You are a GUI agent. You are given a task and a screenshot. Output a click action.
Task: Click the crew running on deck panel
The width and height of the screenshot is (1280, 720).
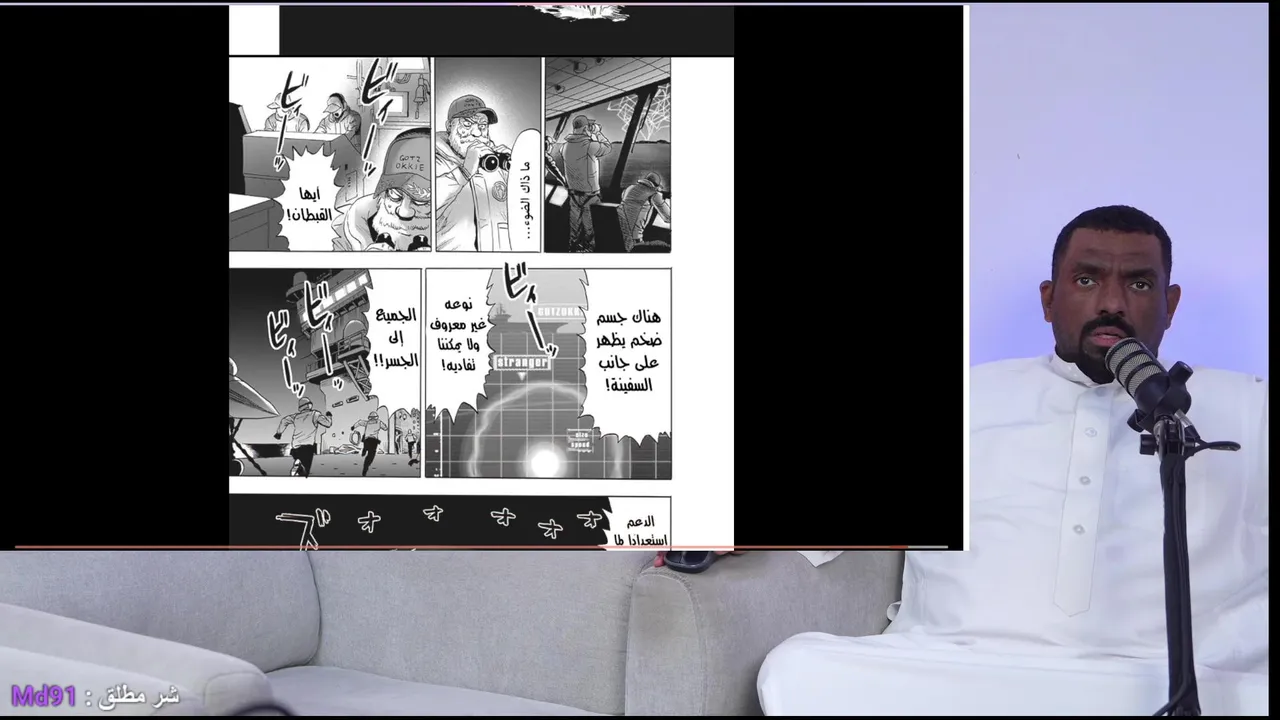click(325, 372)
